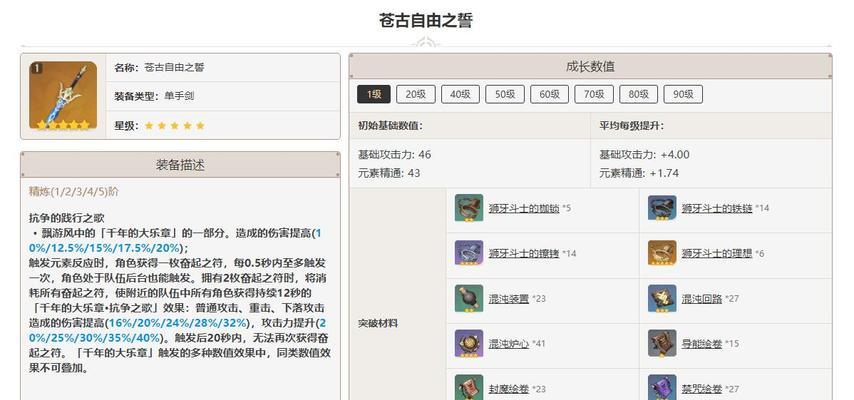Click the 混沌装置 material icon
Screen dimensions: 854x400
pyautogui.click(x=469, y=298)
